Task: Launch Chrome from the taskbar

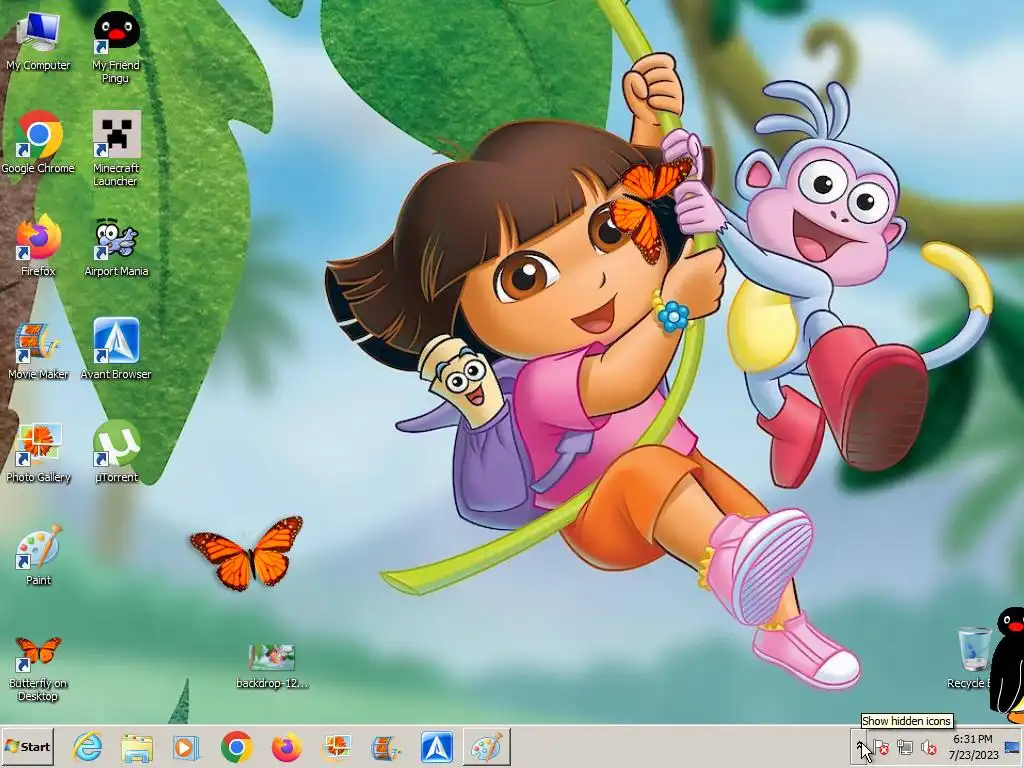Action: point(236,747)
